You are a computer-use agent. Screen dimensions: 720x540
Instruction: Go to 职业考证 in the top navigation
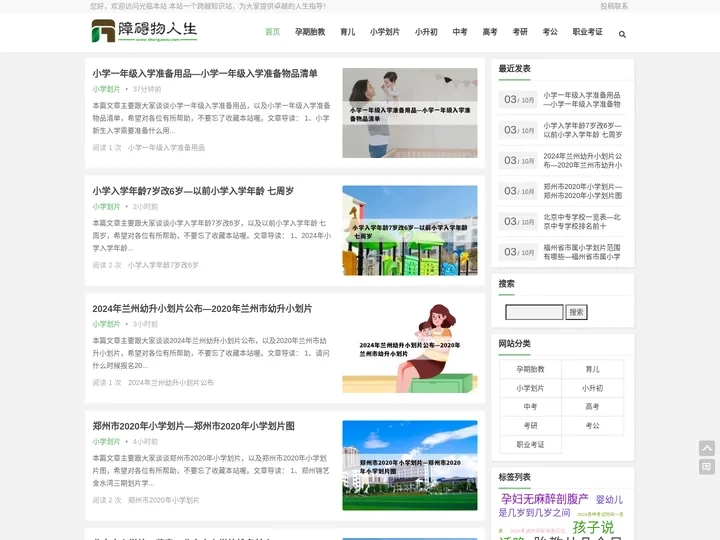(587, 32)
